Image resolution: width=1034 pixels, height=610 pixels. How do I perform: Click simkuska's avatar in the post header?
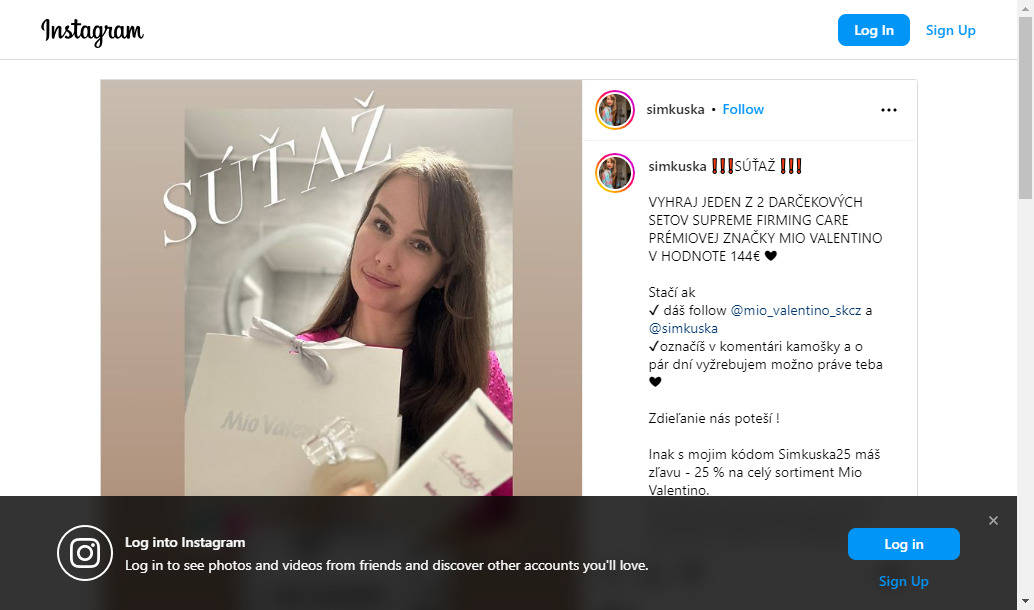pyautogui.click(x=615, y=109)
